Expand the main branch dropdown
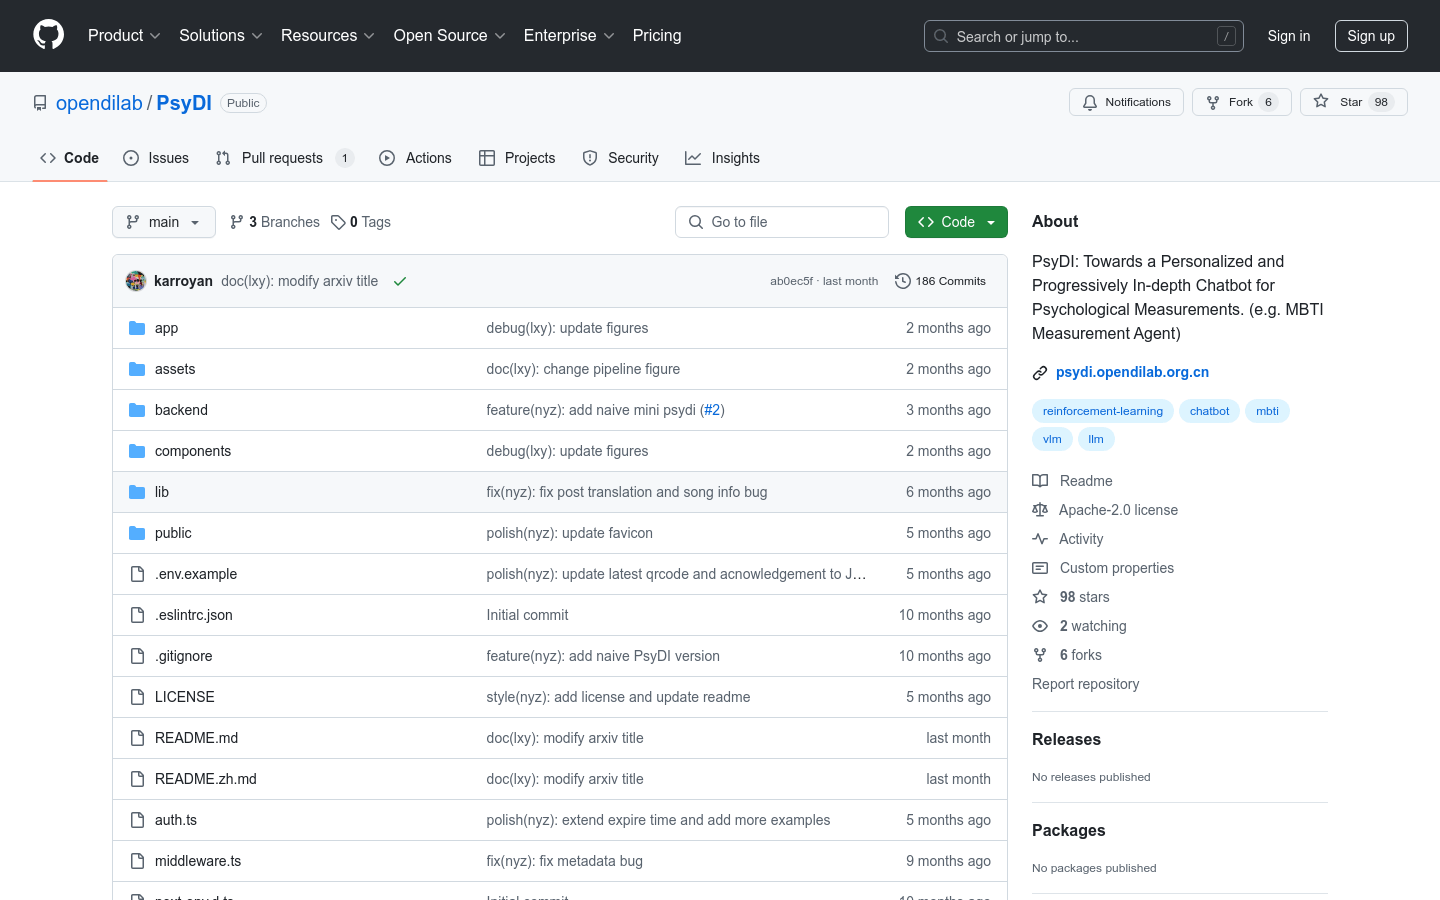Image resolution: width=1440 pixels, height=900 pixels. point(164,222)
